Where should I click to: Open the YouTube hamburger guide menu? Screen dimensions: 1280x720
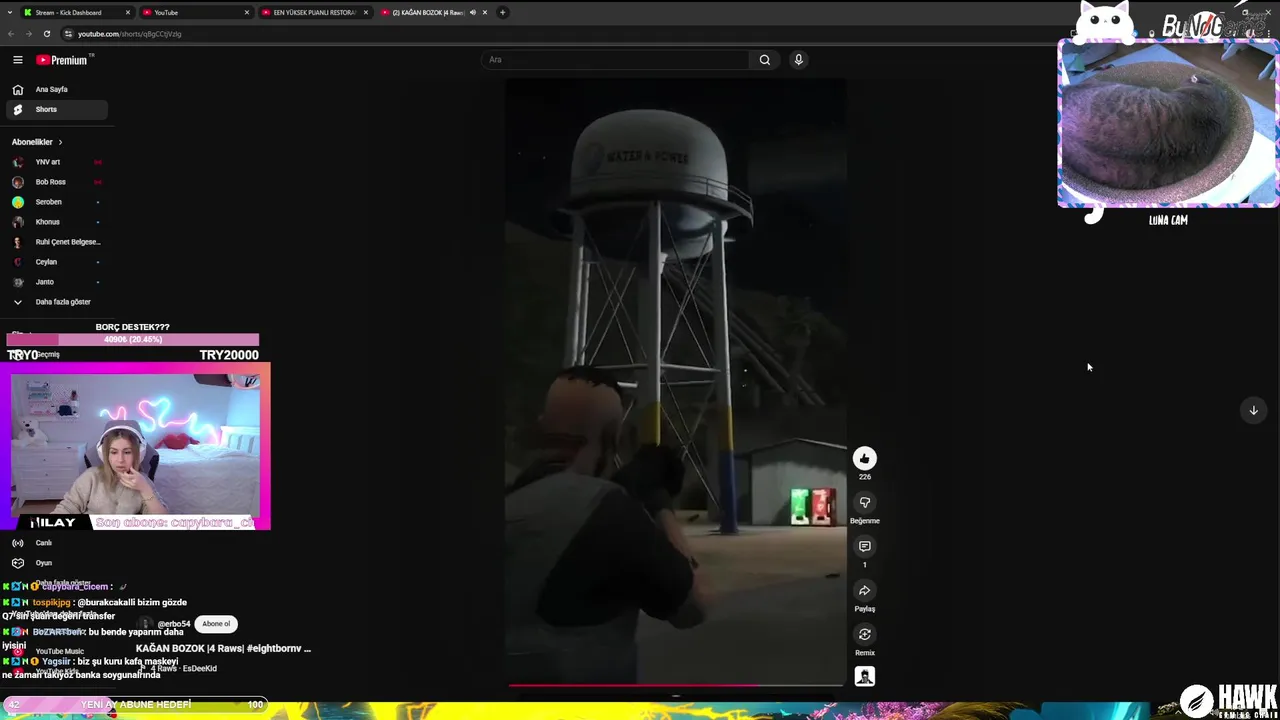[x=17, y=60]
